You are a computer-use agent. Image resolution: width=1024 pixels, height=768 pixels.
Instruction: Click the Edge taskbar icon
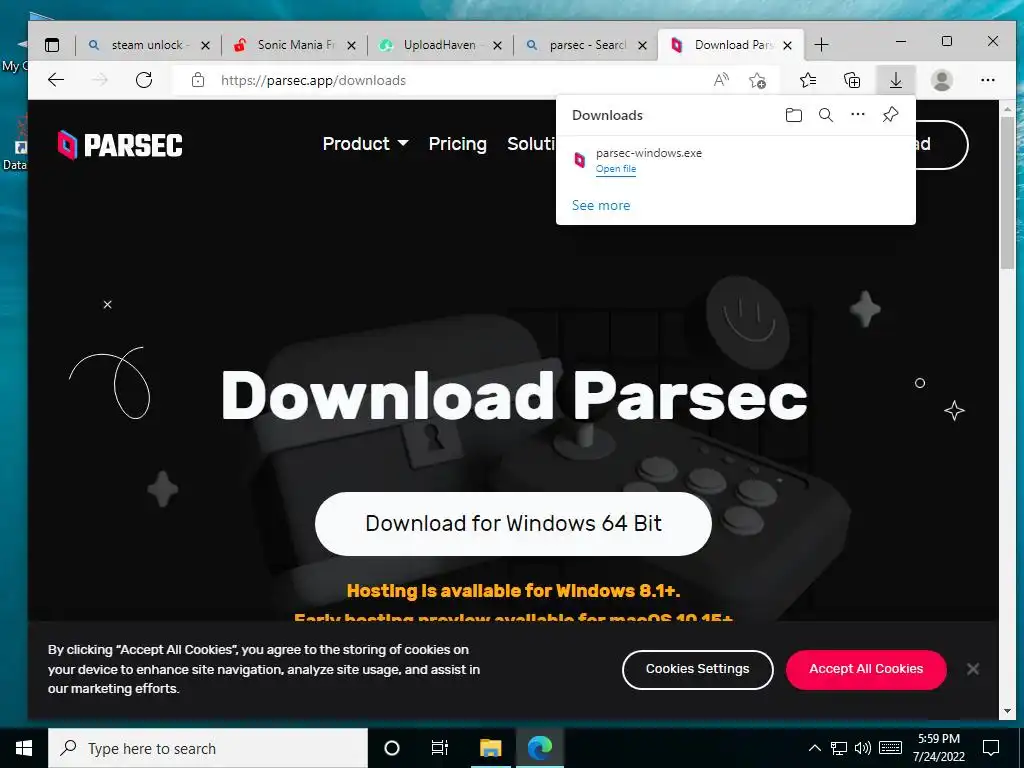click(x=540, y=748)
